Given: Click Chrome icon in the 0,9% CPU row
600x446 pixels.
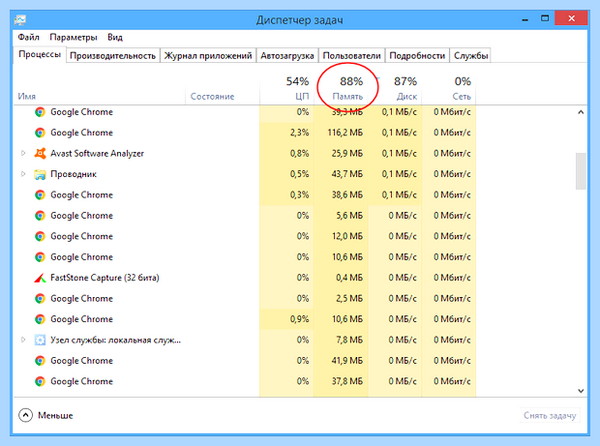Looking at the screenshot, I should 40,319.
